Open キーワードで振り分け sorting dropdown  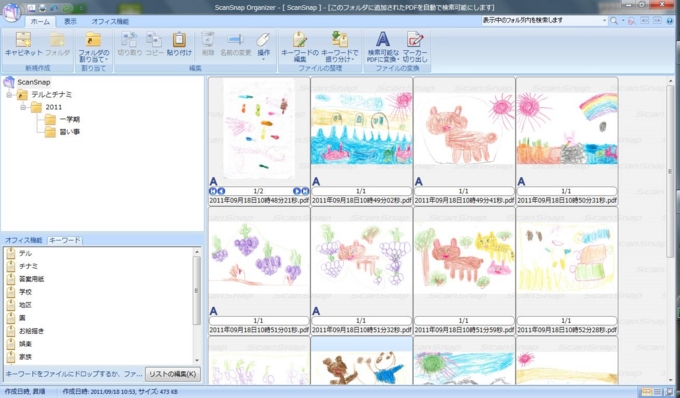click(340, 47)
